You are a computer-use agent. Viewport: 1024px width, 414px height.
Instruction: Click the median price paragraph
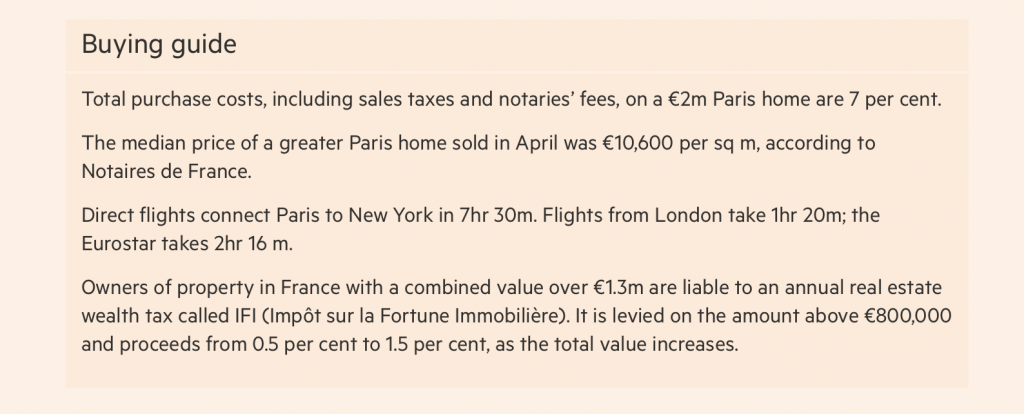pyautogui.click(x=479, y=157)
